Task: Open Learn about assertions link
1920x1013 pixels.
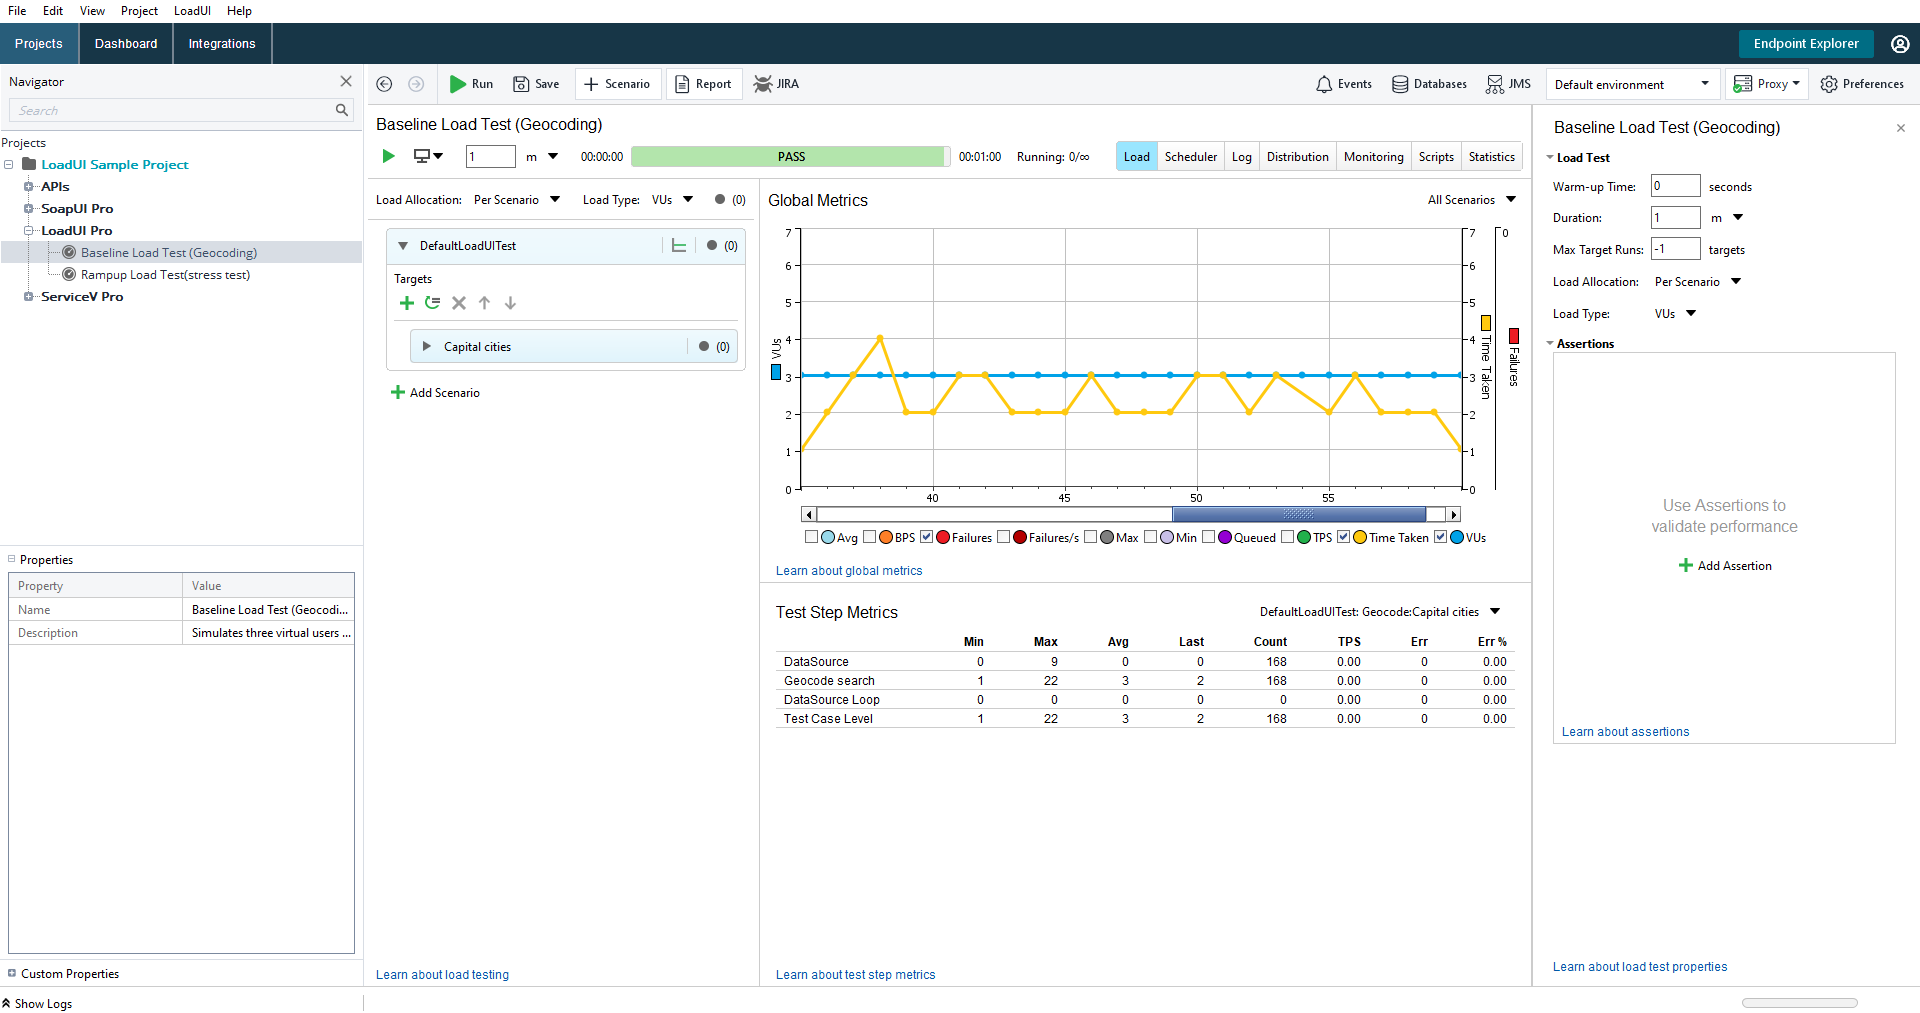Action: 1625,732
